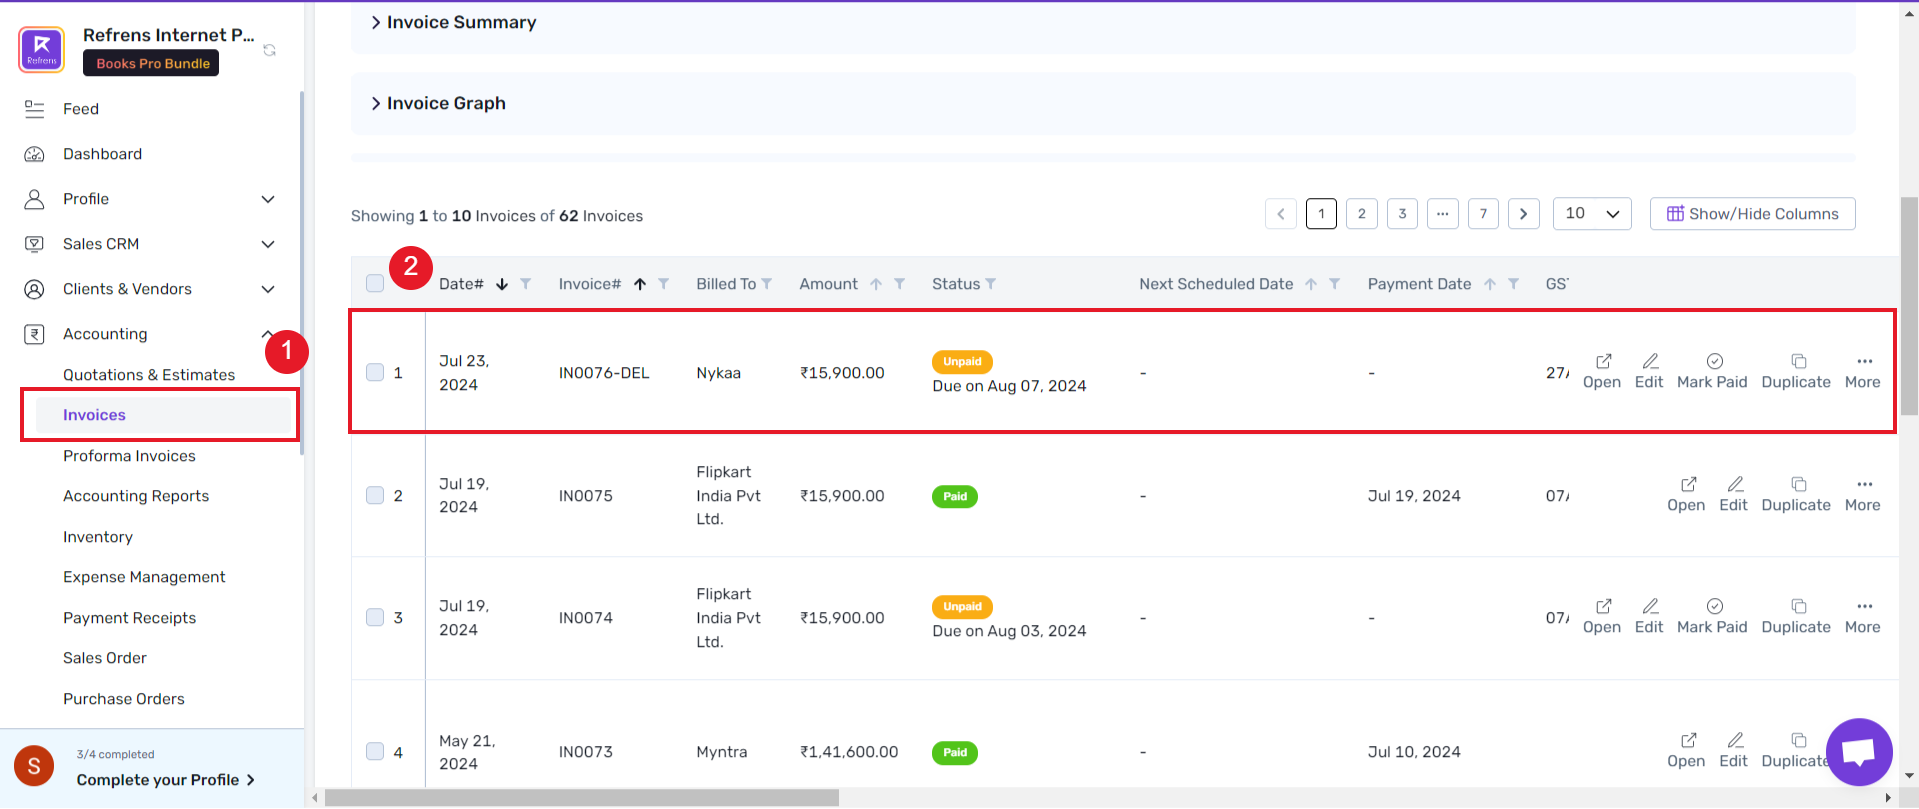1919x809 pixels.
Task: Mark the Nykaa invoice as paid
Action: tap(1712, 371)
